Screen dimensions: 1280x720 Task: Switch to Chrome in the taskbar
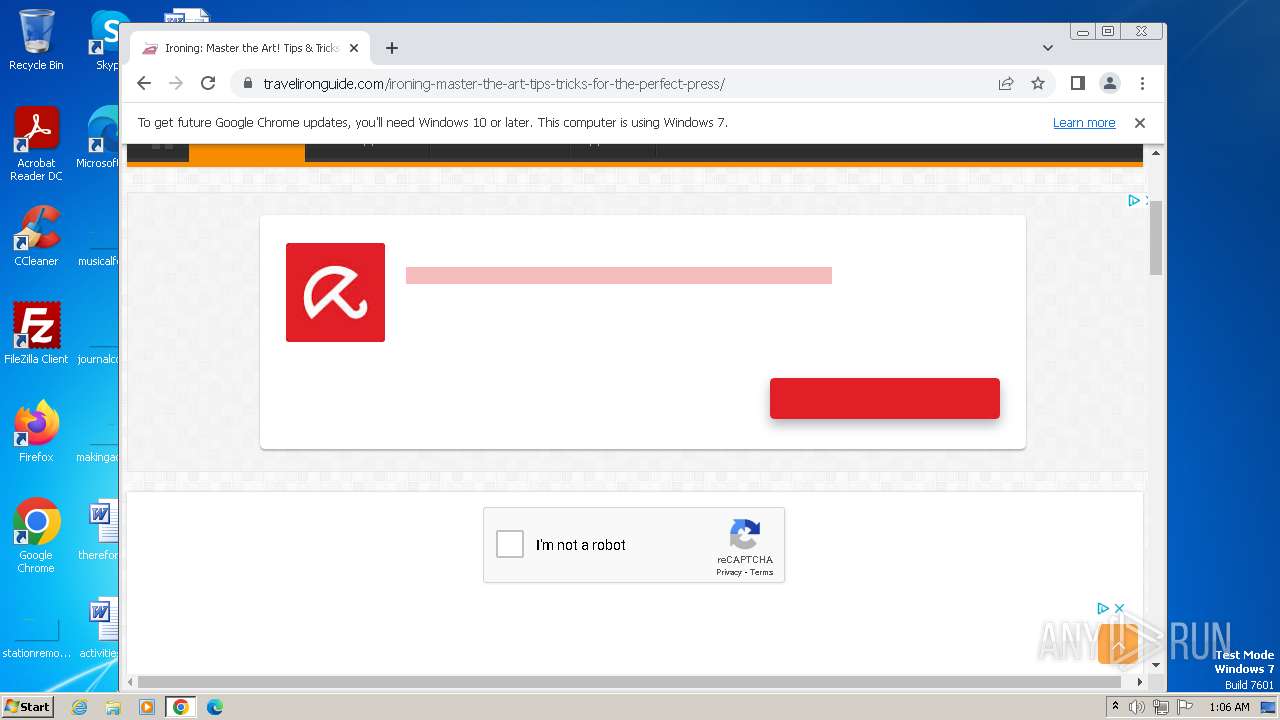(x=181, y=707)
